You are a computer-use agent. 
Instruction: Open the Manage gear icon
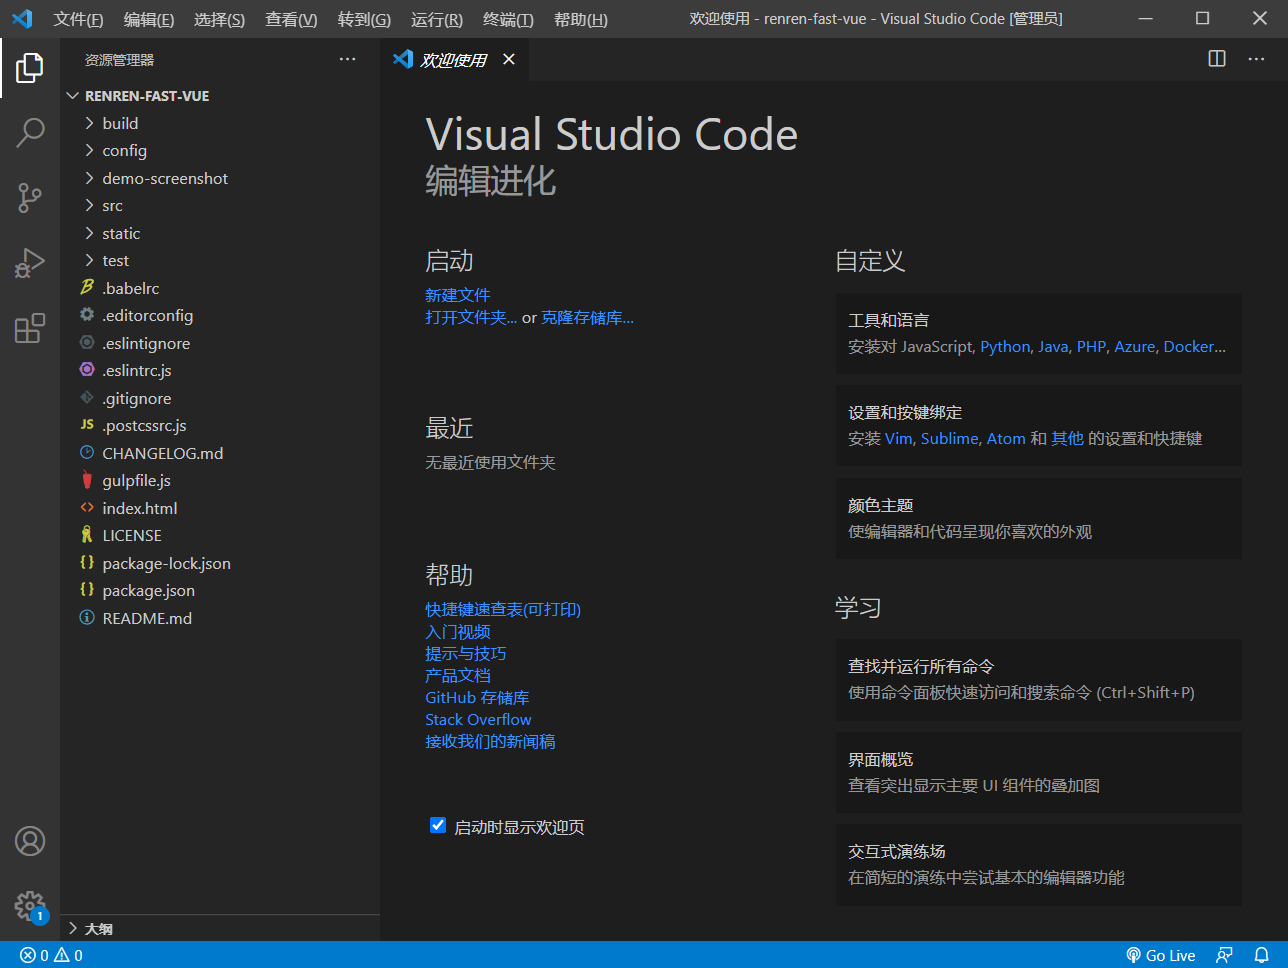pos(30,906)
